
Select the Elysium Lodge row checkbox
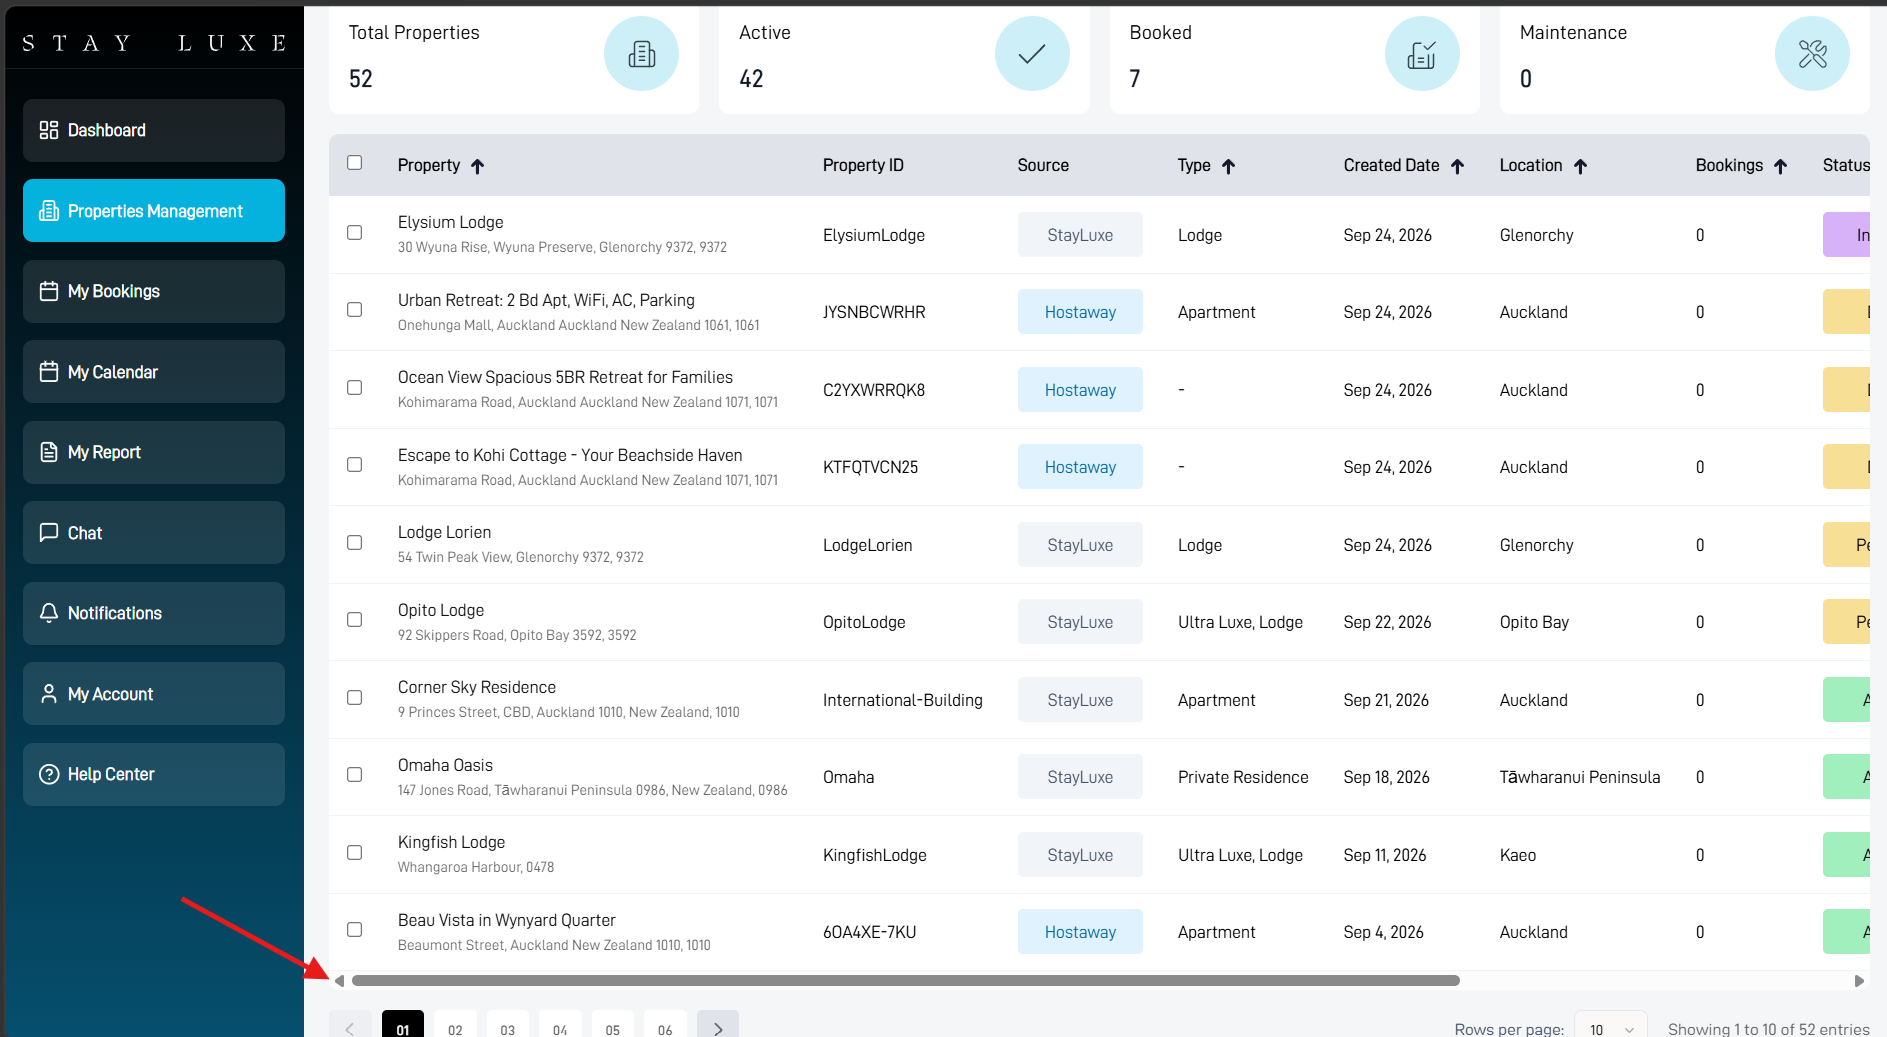[355, 233]
